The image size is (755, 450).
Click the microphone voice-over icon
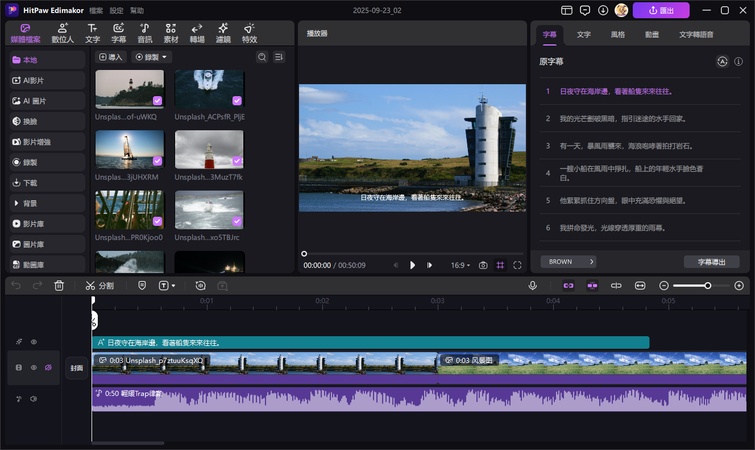point(533,285)
